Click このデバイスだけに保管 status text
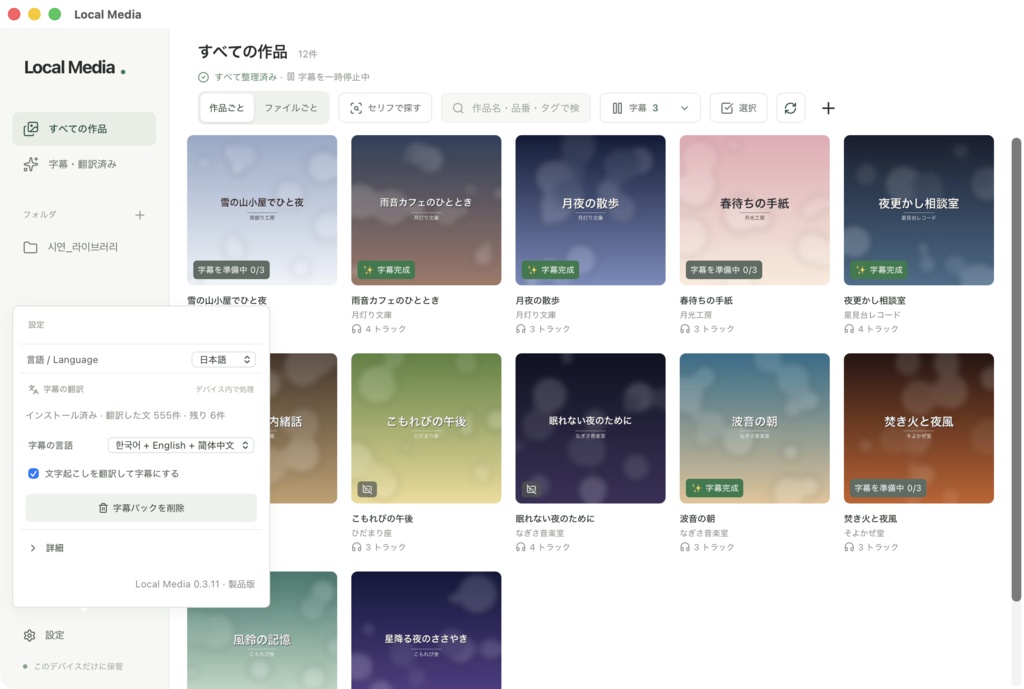Viewport: 1024px width, 689px height. pos(78,666)
